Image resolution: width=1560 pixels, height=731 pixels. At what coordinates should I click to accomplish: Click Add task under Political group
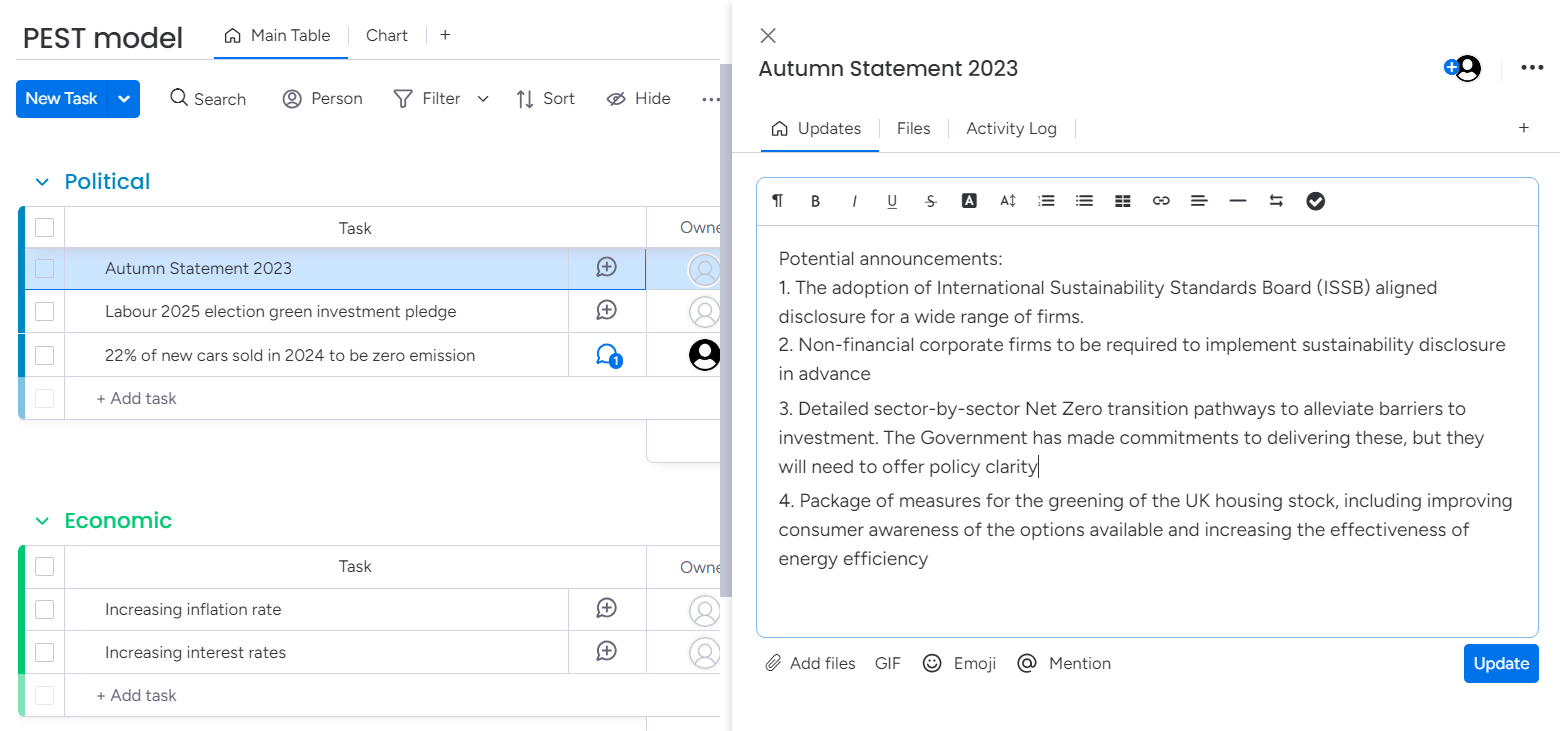coord(137,398)
